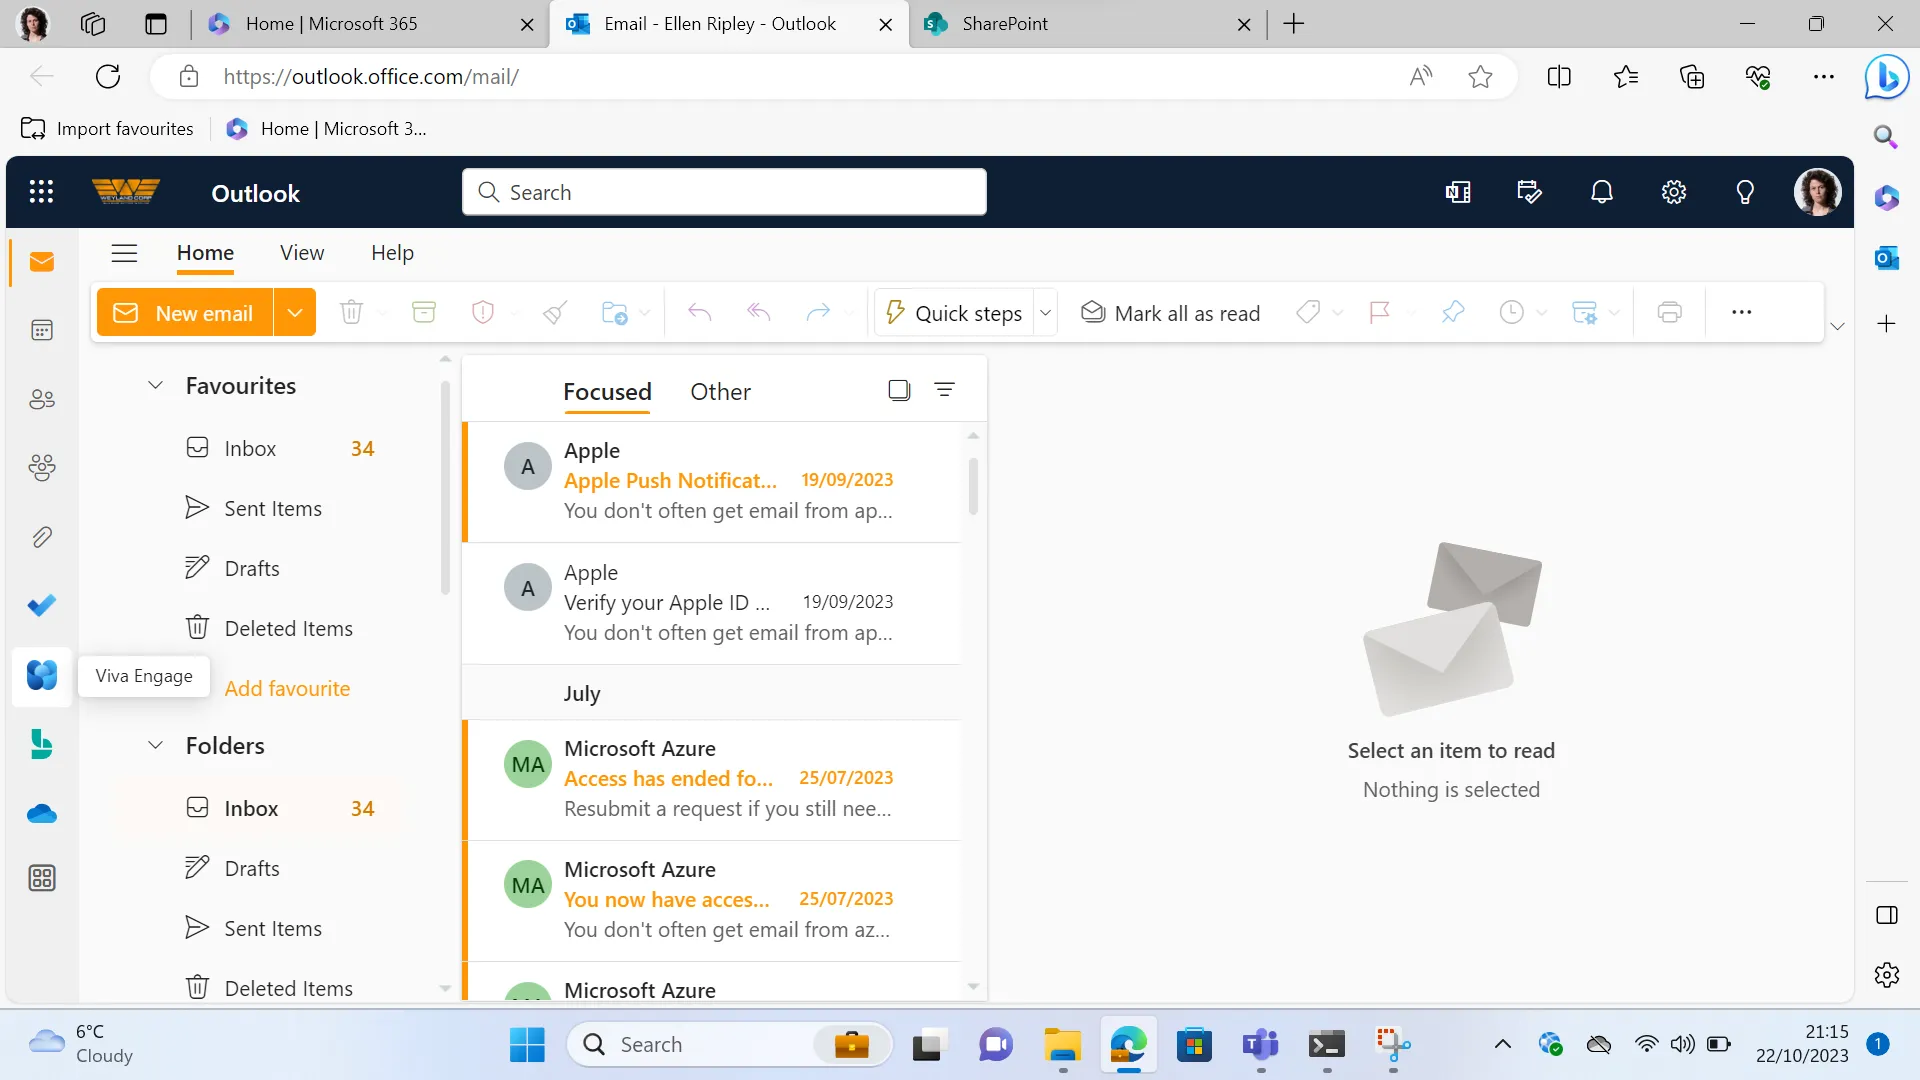This screenshot has width=1920, height=1080.
Task: Open the message list filter icon
Action: click(944, 390)
